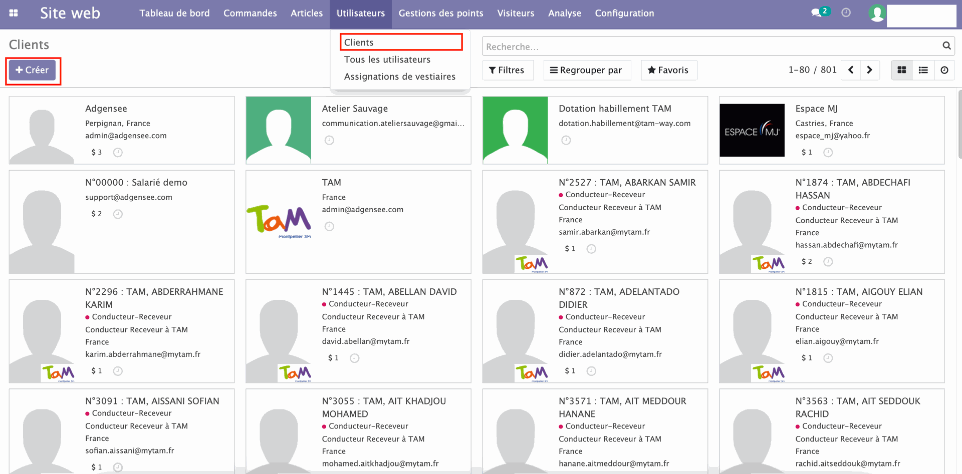Open the Articles menu
The height and width of the screenshot is (474, 962).
[307, 13]
